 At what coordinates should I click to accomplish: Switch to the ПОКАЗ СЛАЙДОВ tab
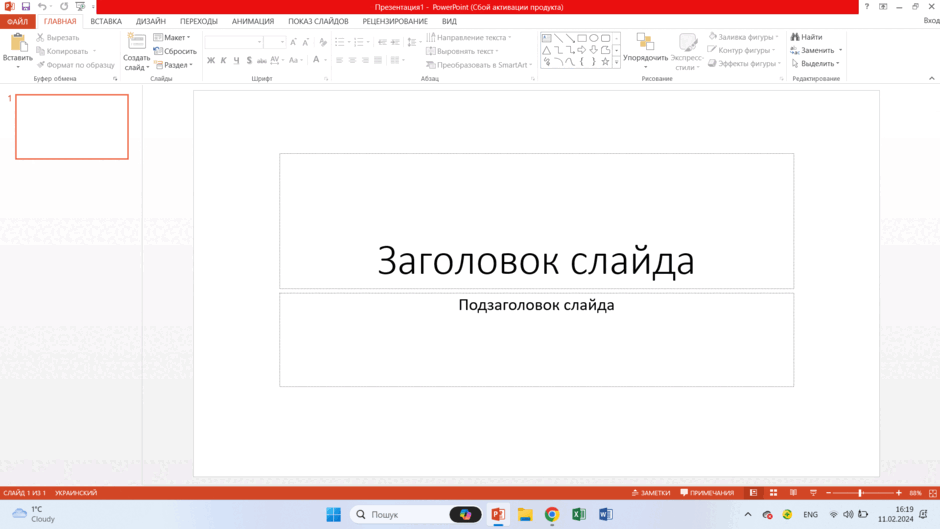[x=318, y=21]
